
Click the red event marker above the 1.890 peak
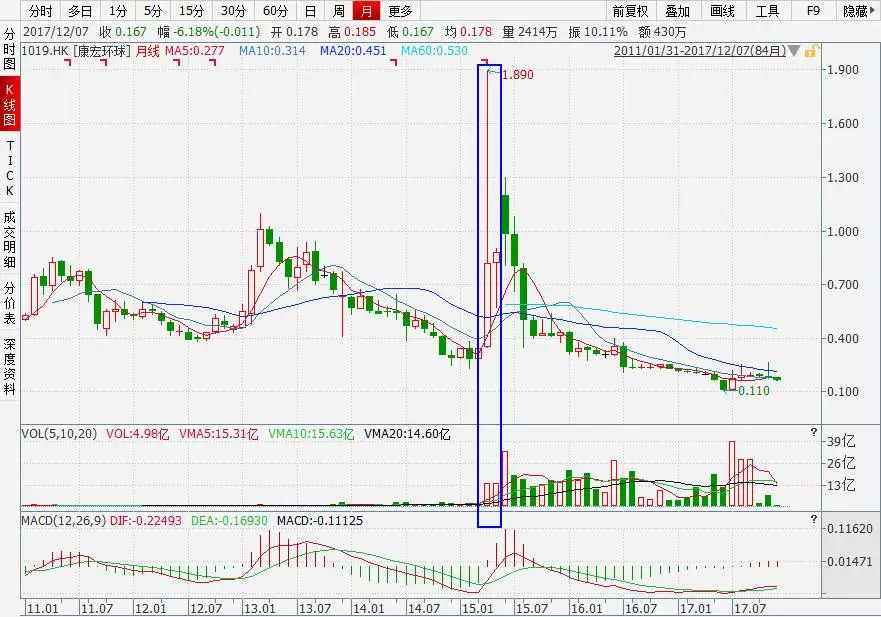[x=485, y=62]
